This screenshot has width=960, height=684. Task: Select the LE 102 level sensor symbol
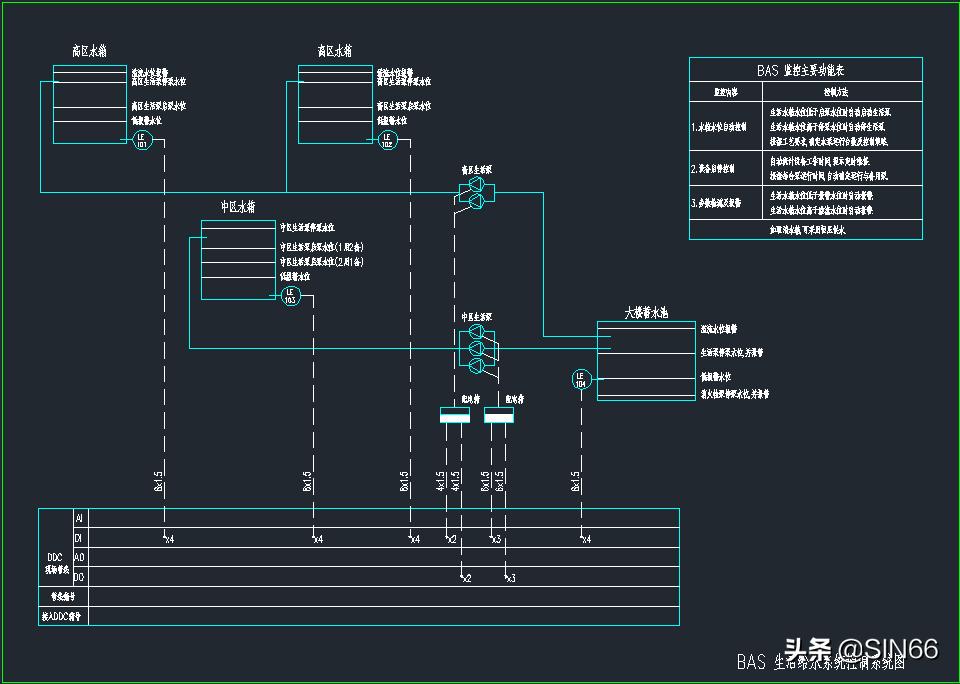(x=387, y=141)
